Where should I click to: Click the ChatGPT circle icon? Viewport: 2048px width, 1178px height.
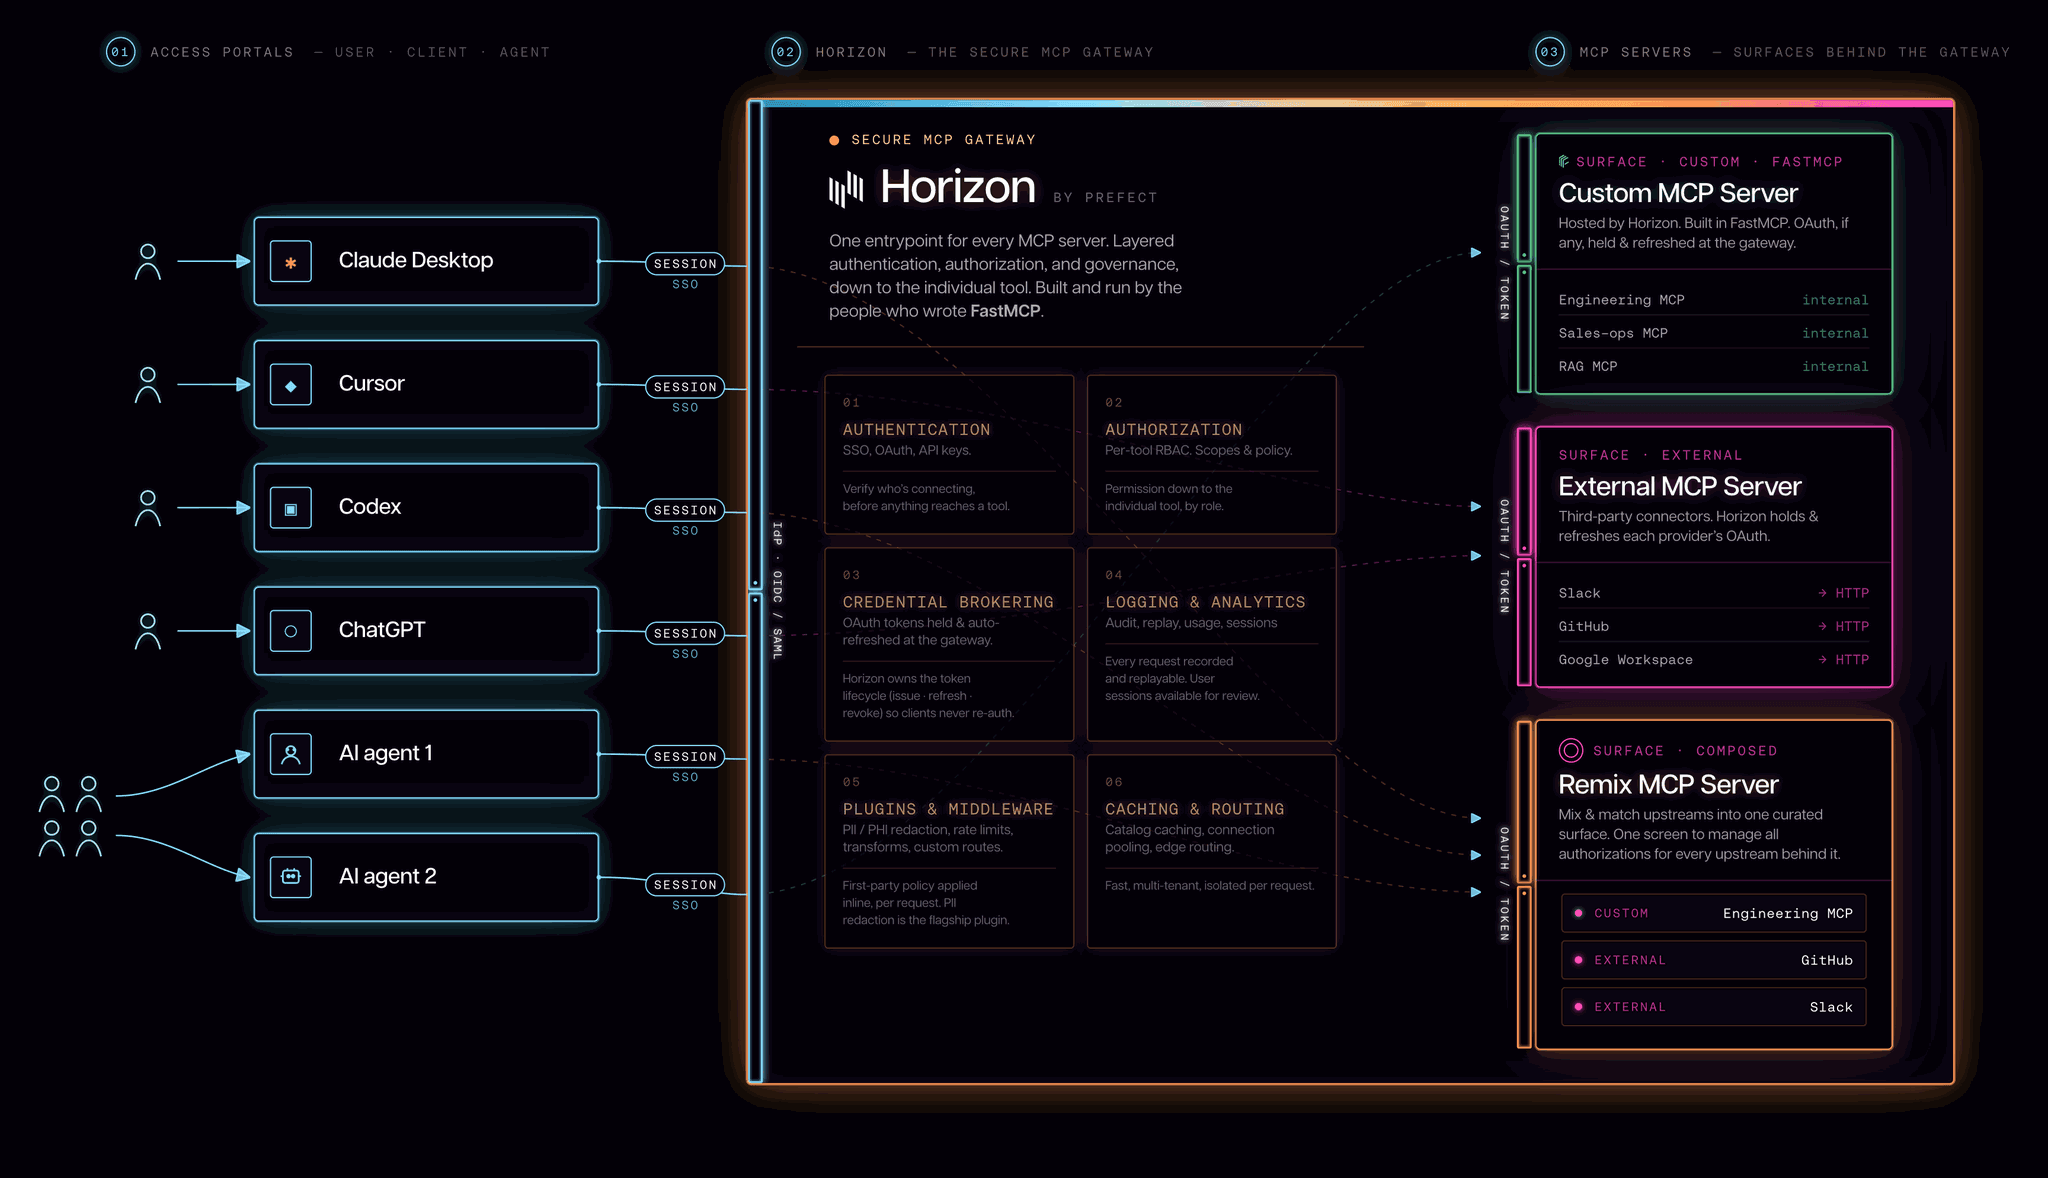[x=291, y=631]
